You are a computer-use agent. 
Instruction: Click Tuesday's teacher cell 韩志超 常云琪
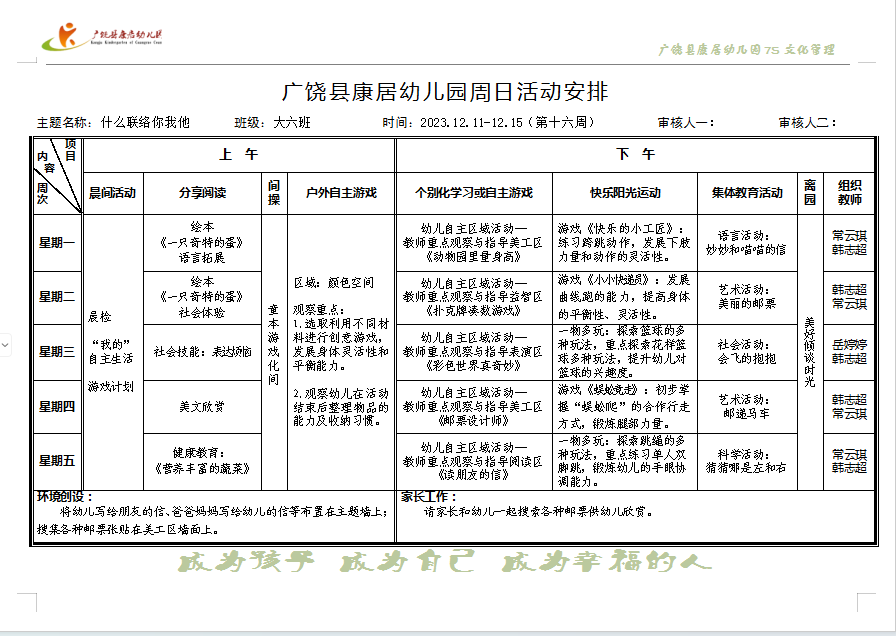[x=849, y=297]
